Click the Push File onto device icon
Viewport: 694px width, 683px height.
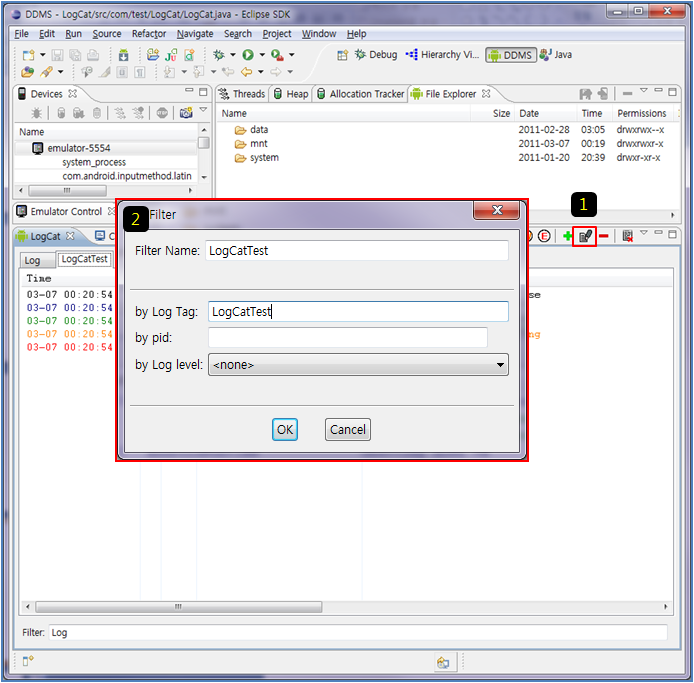point(603,93)
